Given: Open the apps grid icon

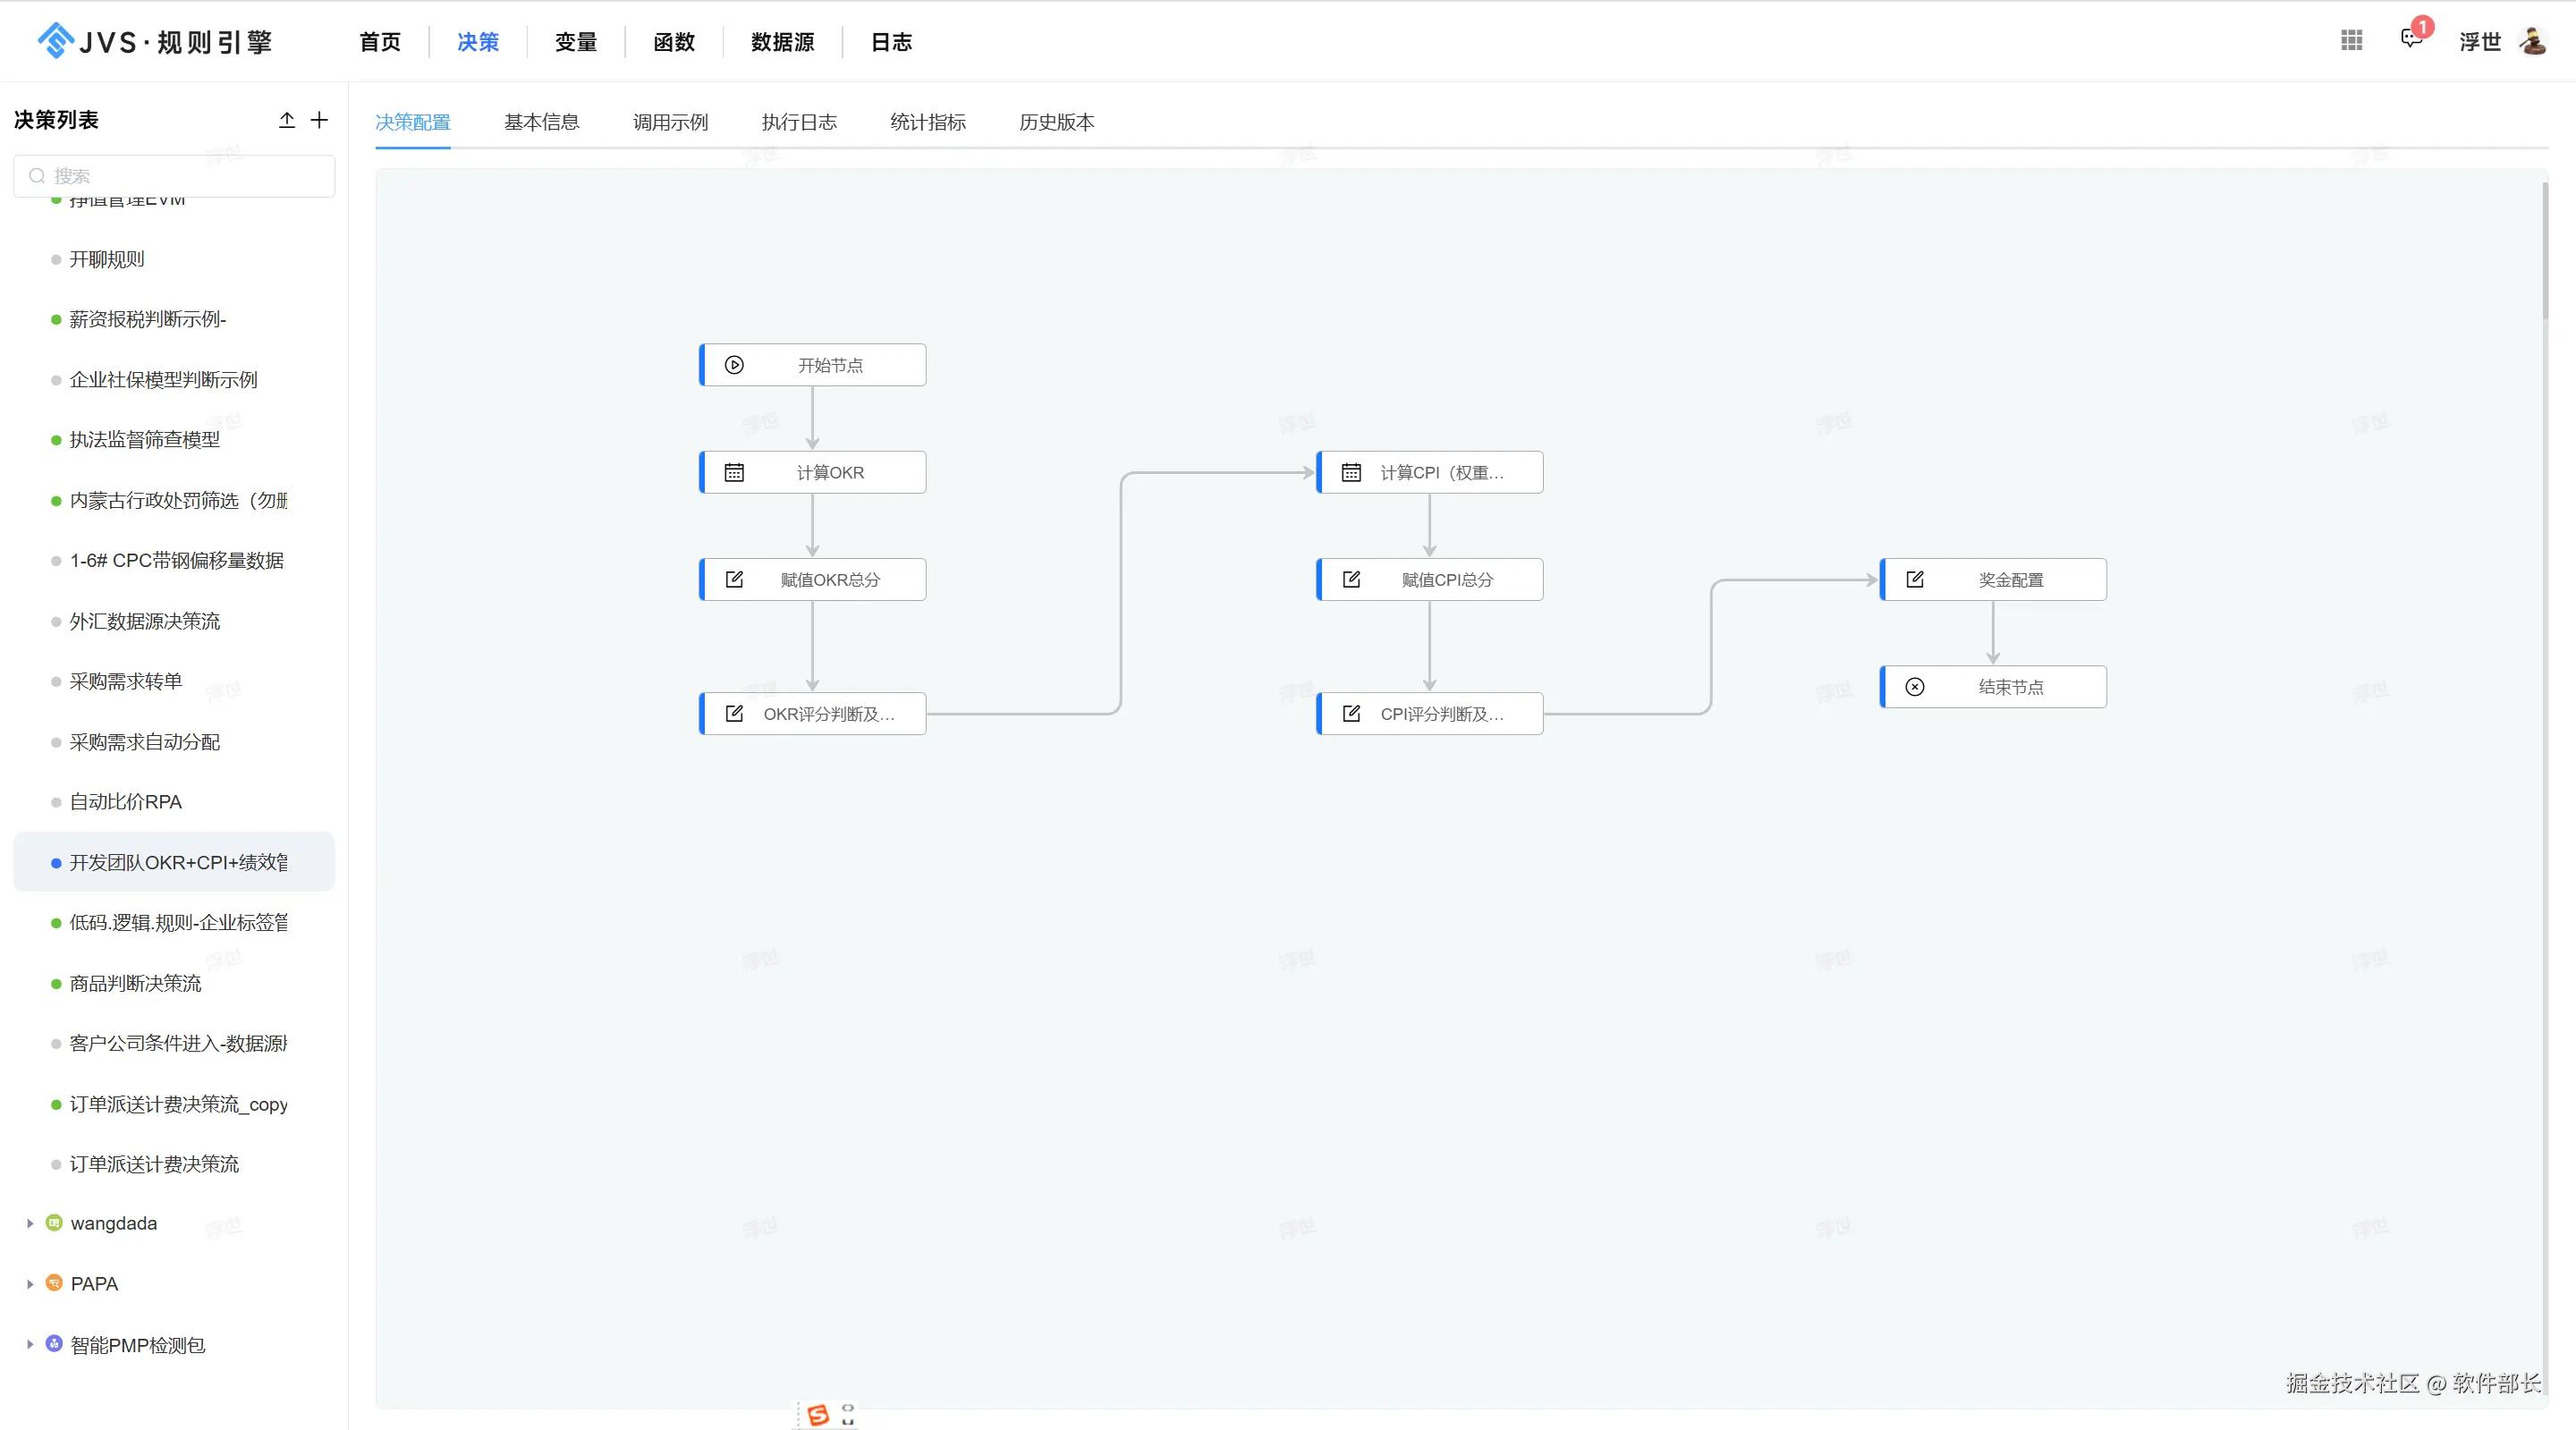Looking at the screenshot, I should (x=2351, y=40).
